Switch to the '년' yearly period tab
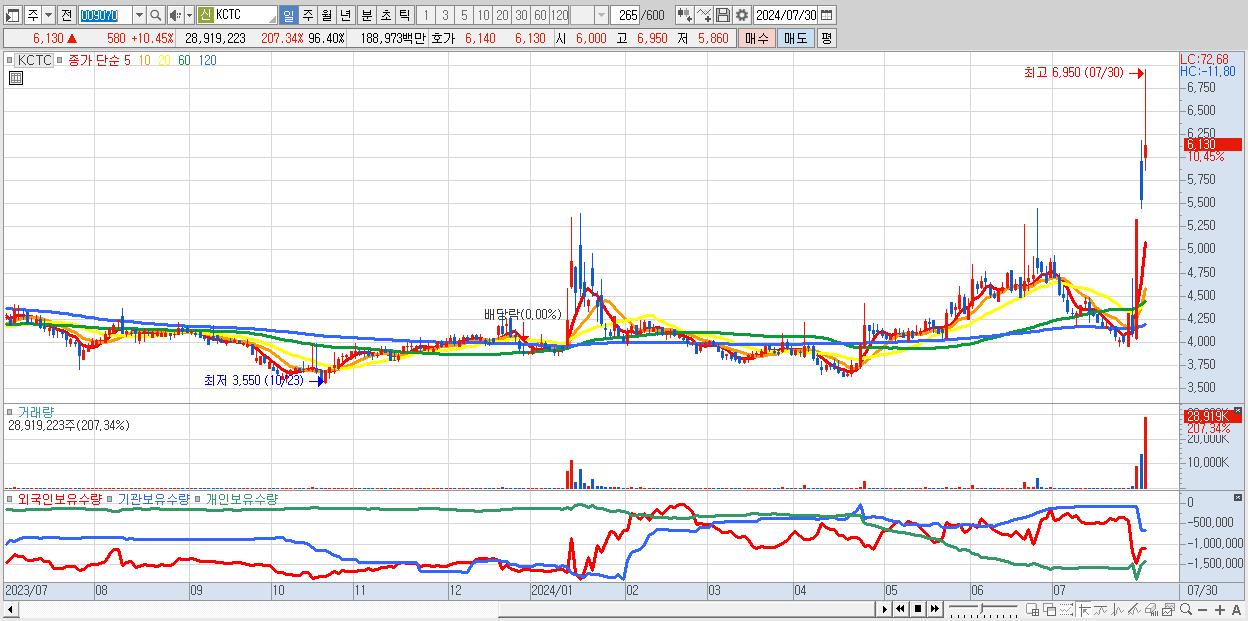1248x621 pixels. point(345,15)
